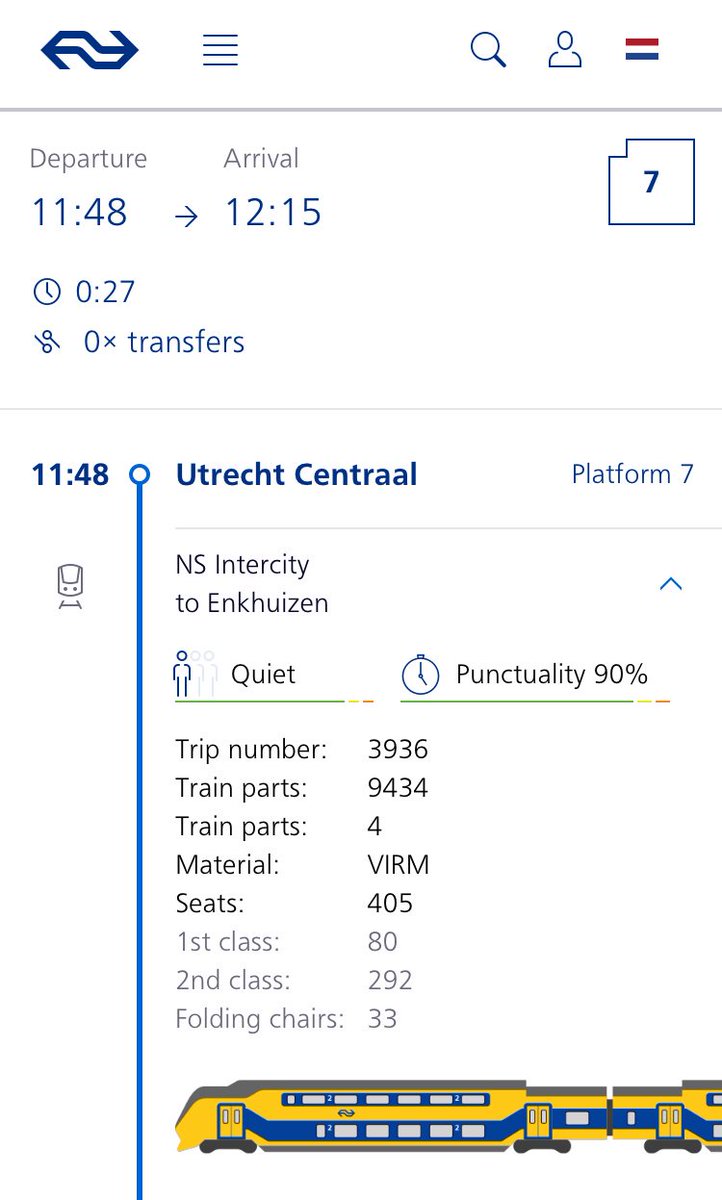The height and width of the screenshot is (1200, 722).
Task: Collapse the NS Intercity details chevron
Action: (x=671, y=583)
